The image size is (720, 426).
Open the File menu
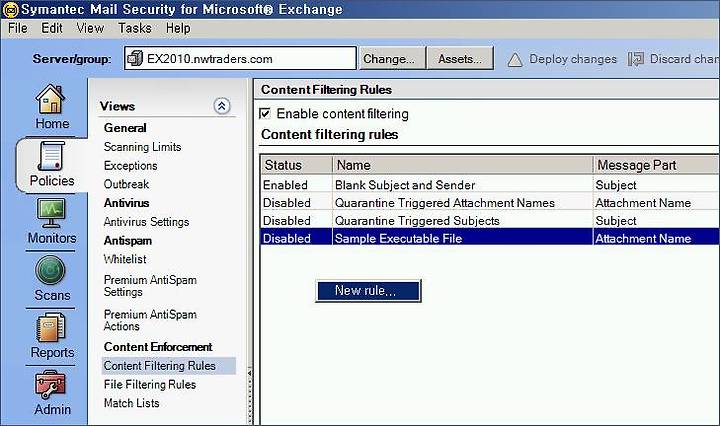17,28
